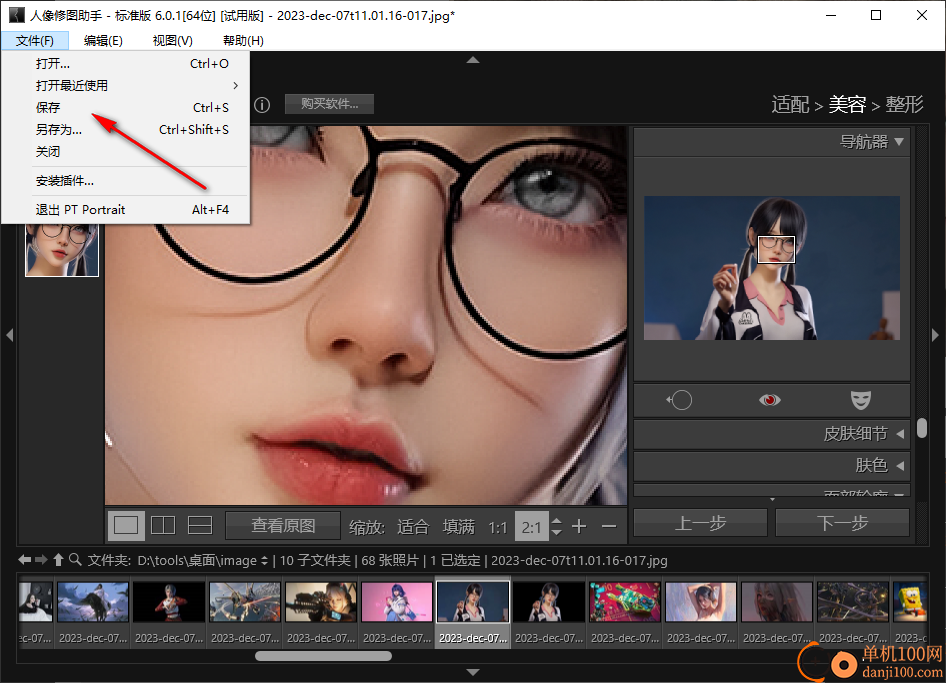Select the airplane battle thumbnail
Image resolution: width=946 pixels, height=683 pixels.
click(x=245, y=602)
